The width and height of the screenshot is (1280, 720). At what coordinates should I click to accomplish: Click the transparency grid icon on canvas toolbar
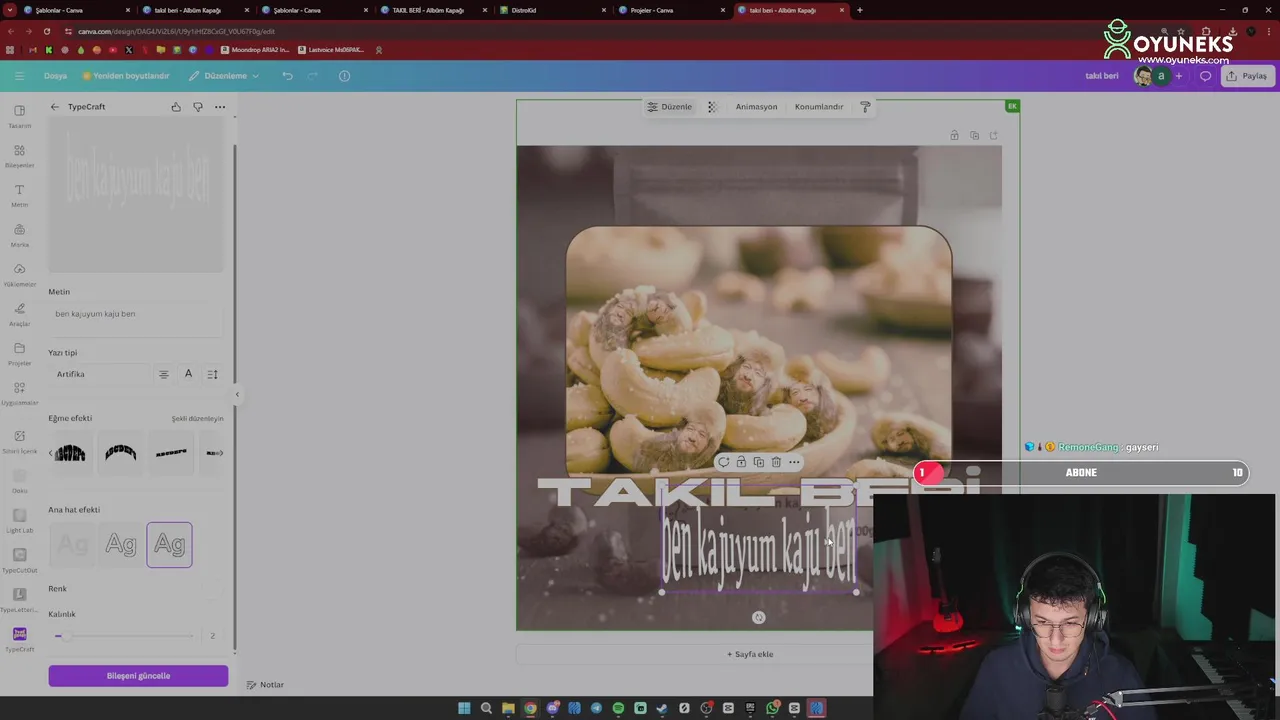point(712,107)
